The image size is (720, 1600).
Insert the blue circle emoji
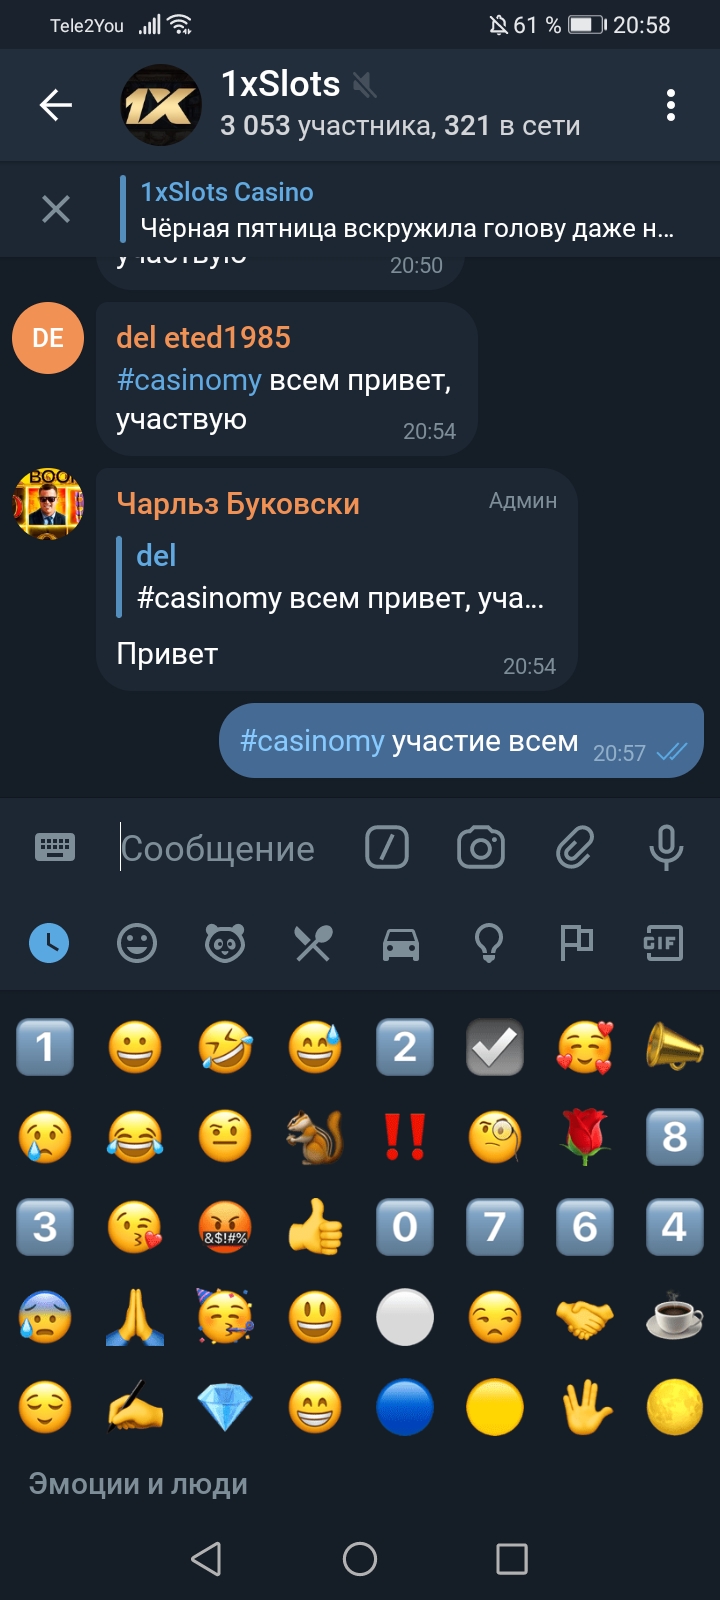tap(405, 1407)
